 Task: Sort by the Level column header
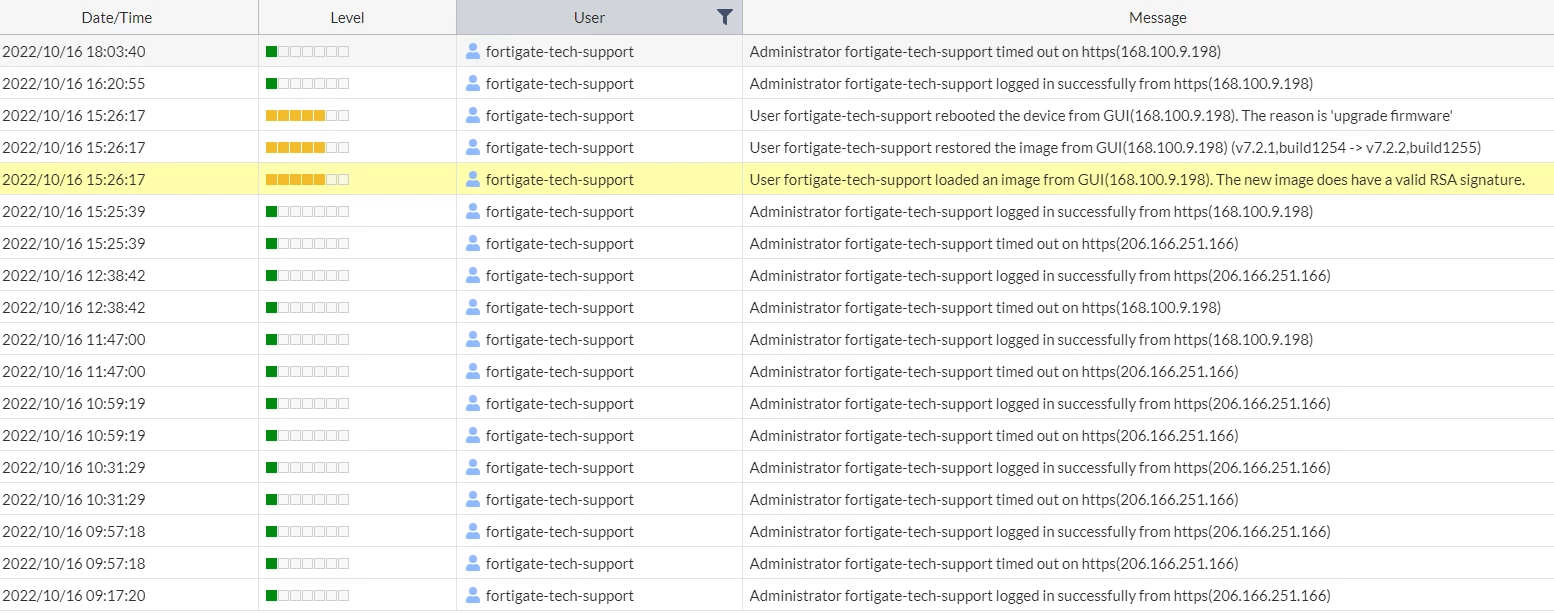[347, 17]
